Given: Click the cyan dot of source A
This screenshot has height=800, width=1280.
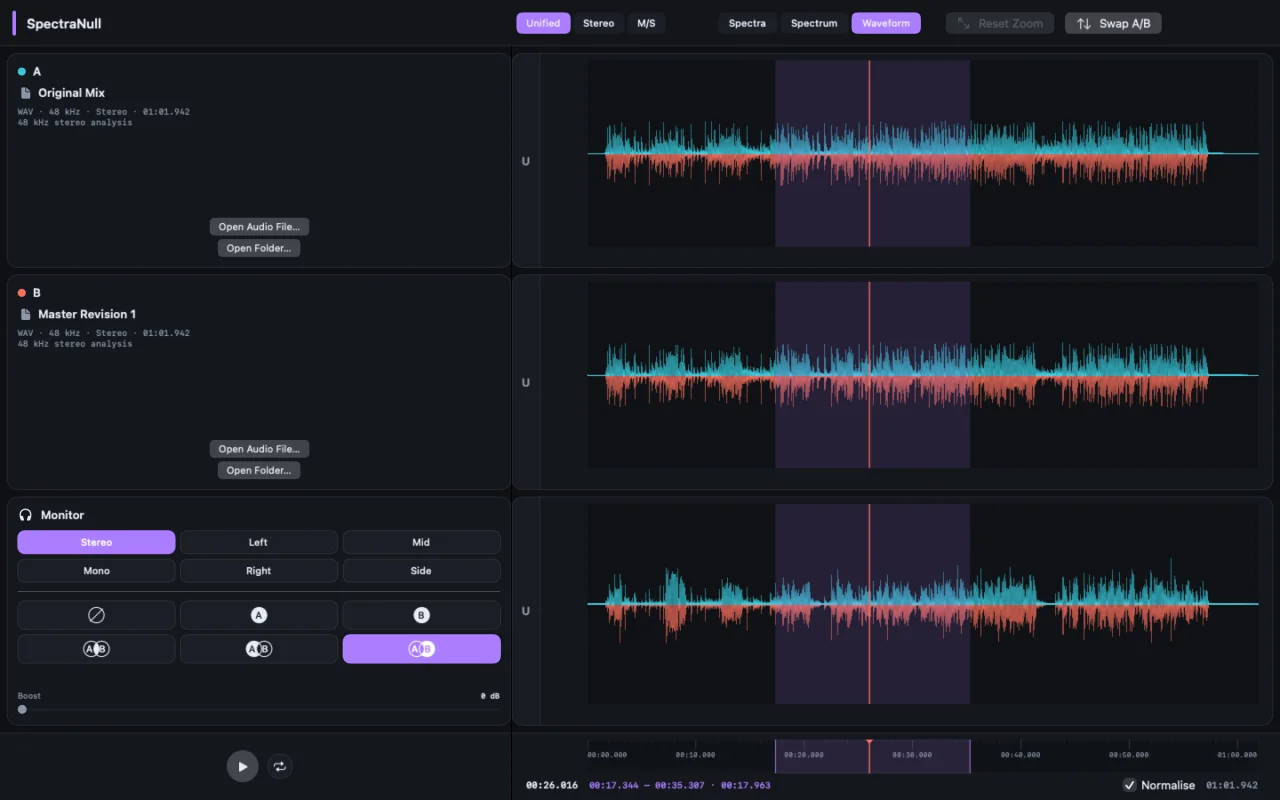Looking at the screenshot, I should [22, 71].
